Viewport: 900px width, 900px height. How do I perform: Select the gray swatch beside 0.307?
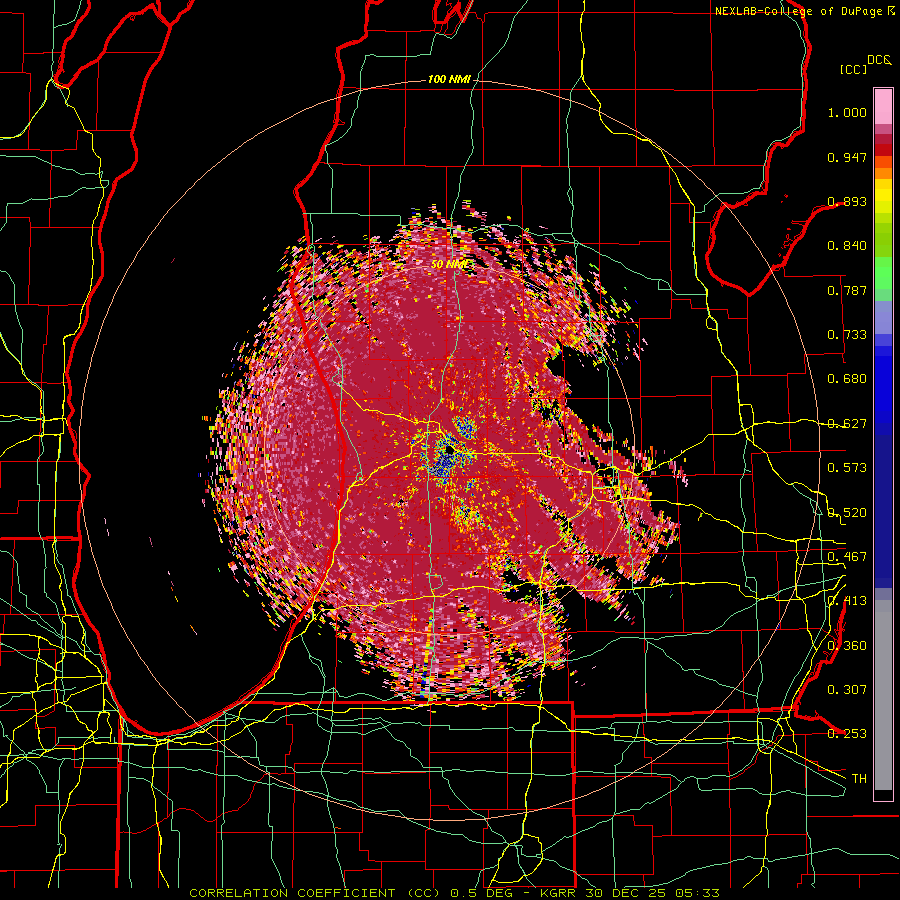[x=883, y=695]
